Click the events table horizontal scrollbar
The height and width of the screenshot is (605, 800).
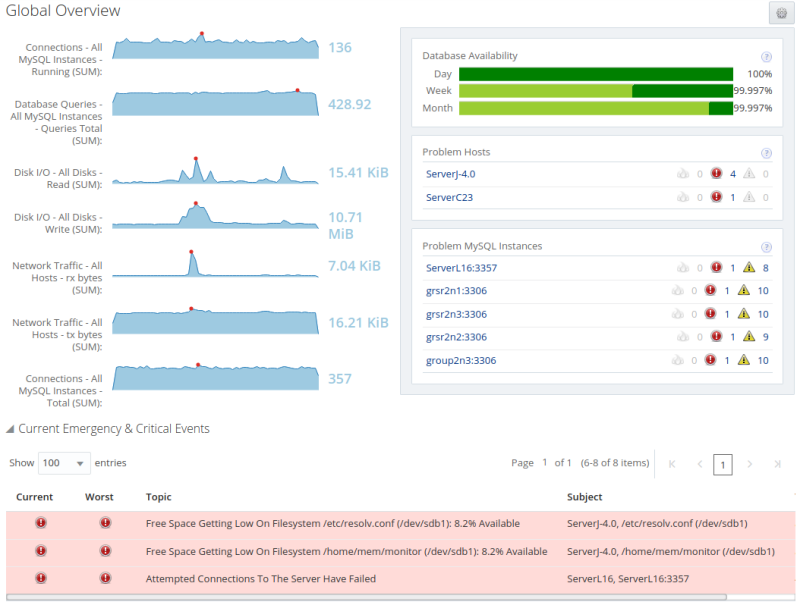[x=366, y=597]
